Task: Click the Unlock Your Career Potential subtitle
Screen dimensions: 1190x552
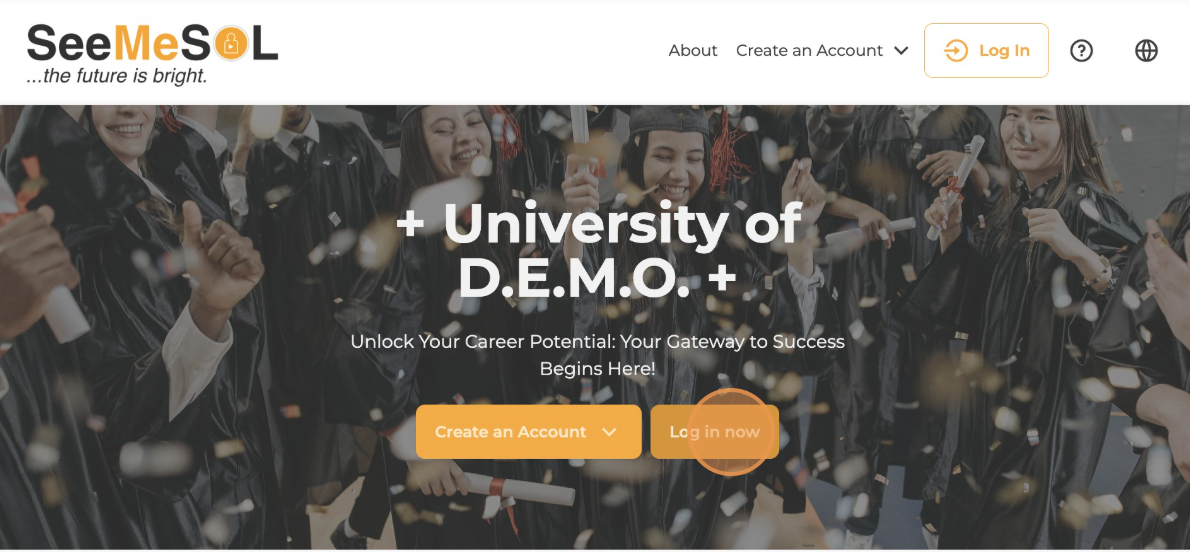Action: (x=597, y=355)
